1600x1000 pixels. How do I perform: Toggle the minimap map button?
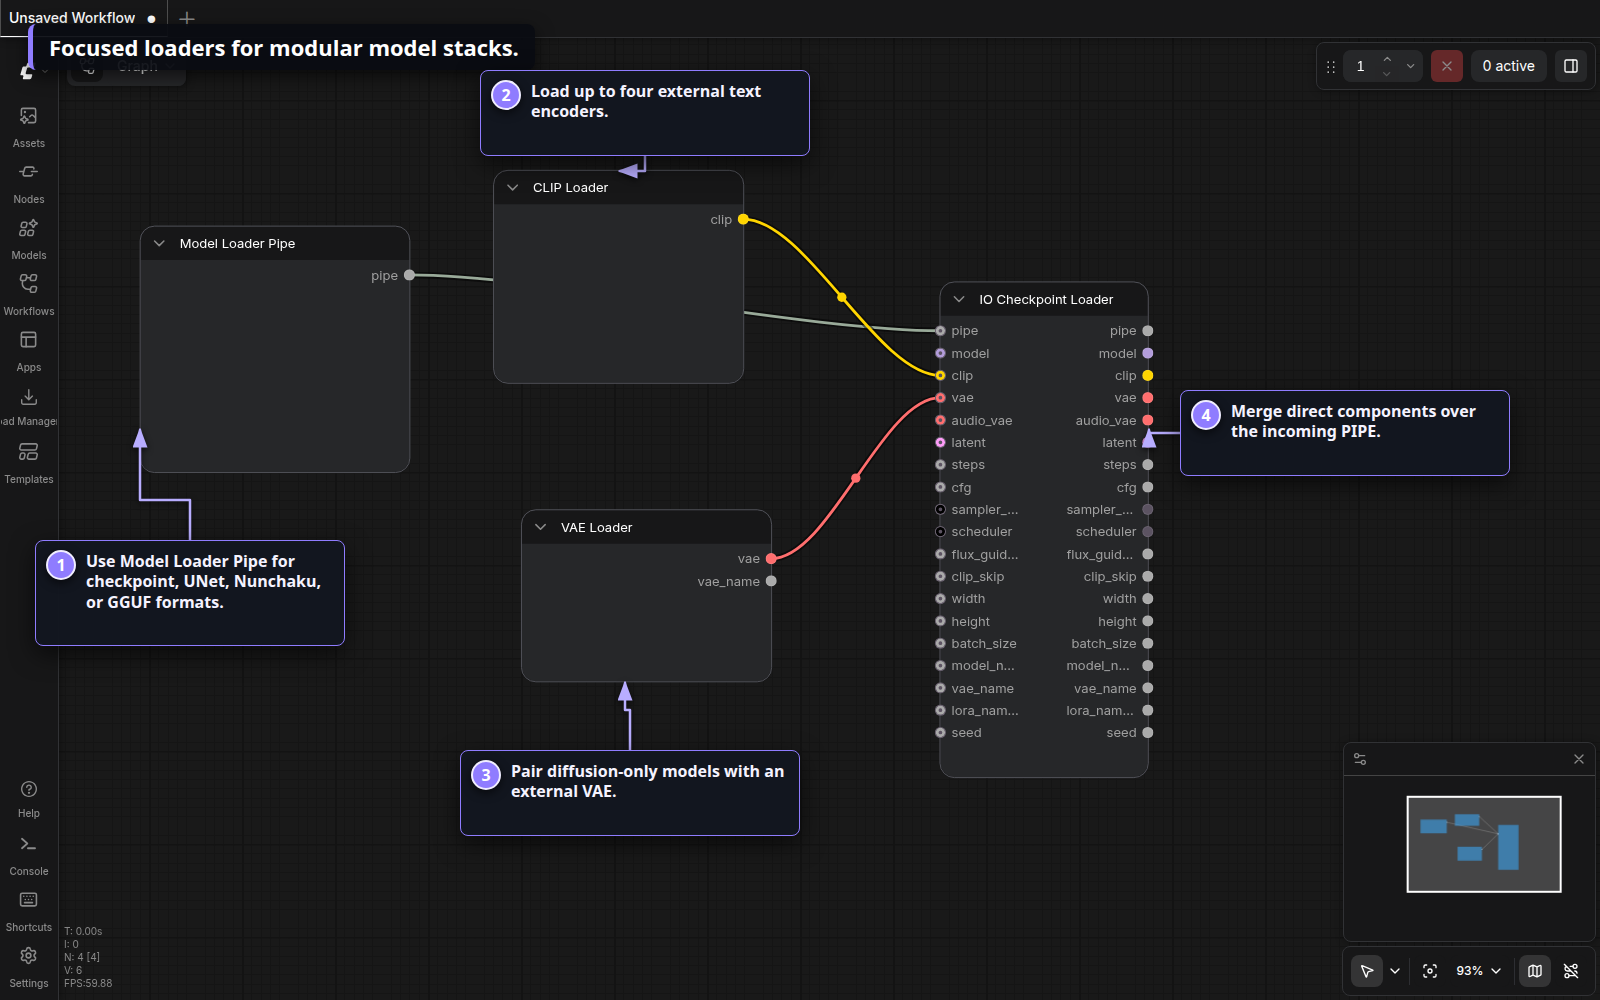[x=1535, y=971]
